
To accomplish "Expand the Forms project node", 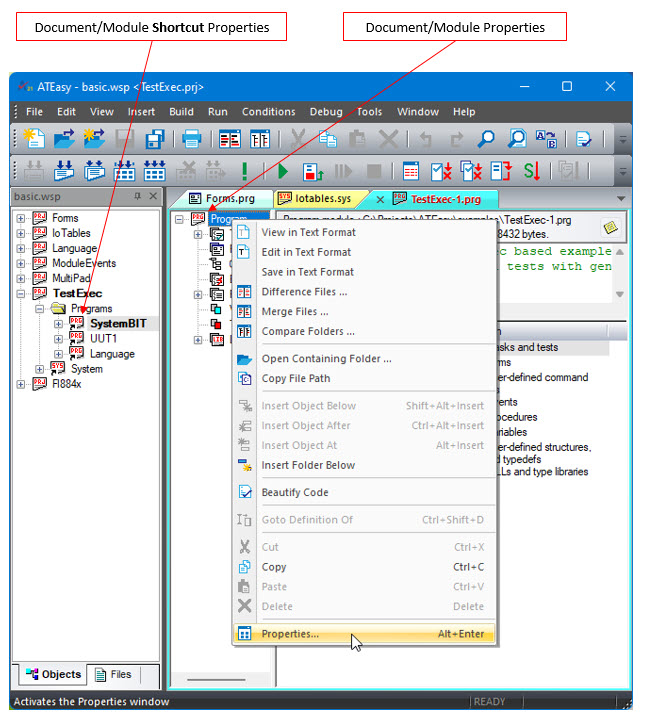I will point(21,218).
